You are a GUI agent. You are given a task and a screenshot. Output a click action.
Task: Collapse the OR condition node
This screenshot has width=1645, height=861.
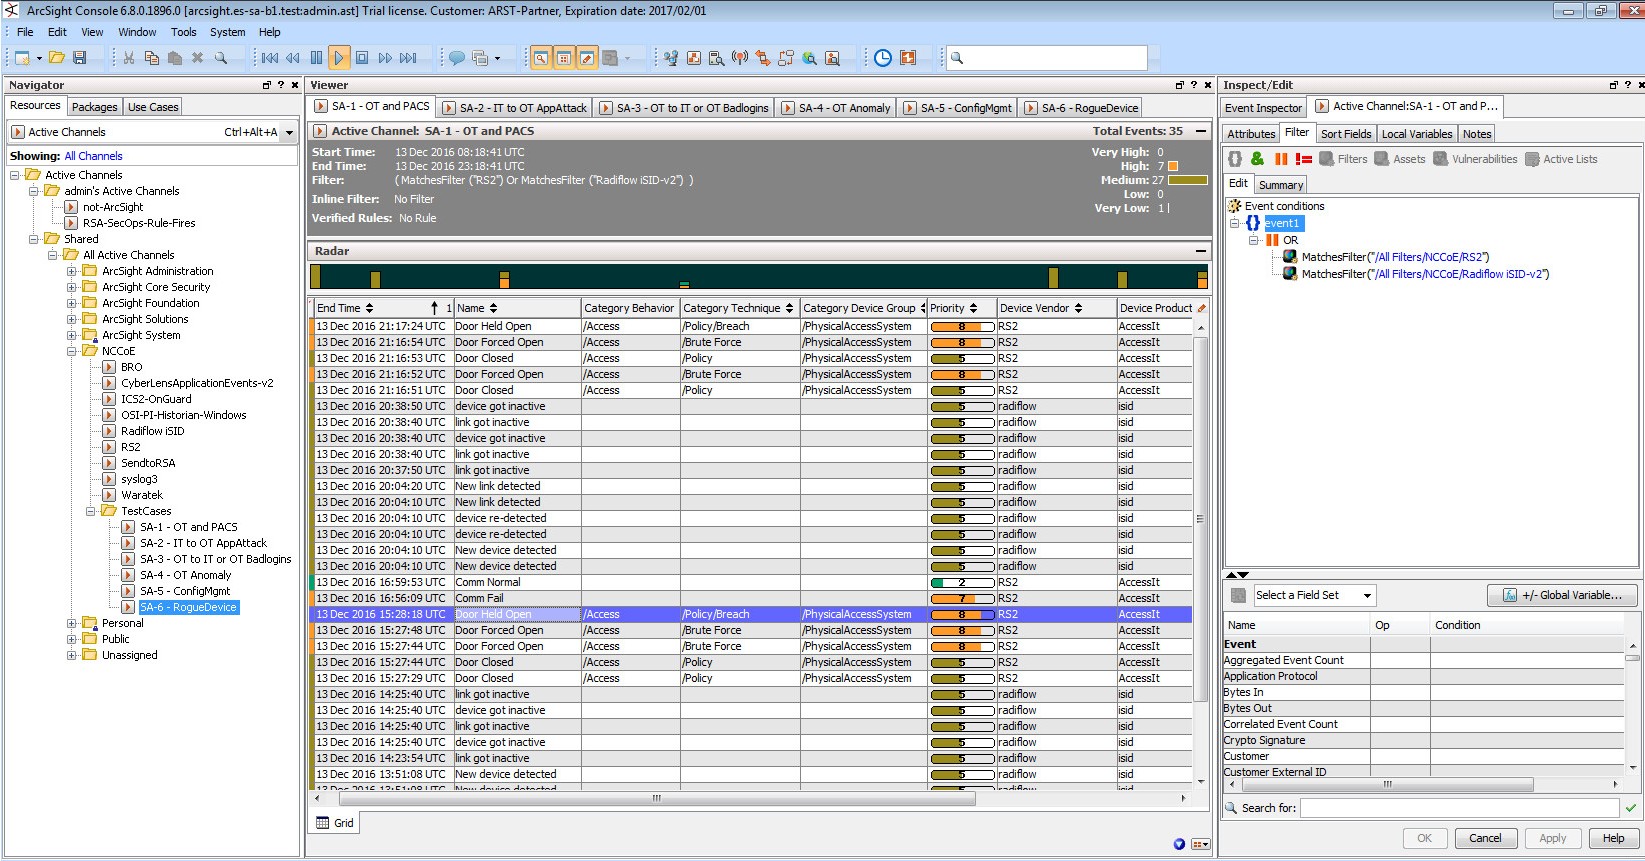(1254, 240)
